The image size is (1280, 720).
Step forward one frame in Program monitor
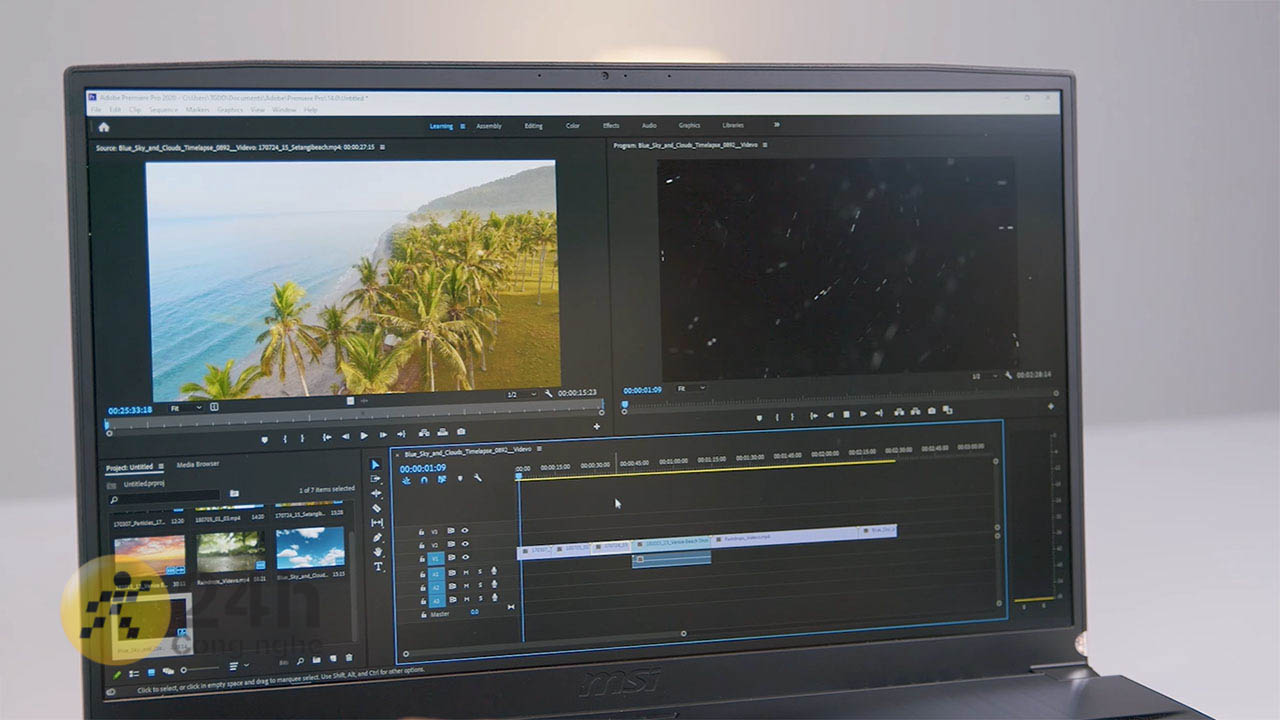click(x=863, y=414)
